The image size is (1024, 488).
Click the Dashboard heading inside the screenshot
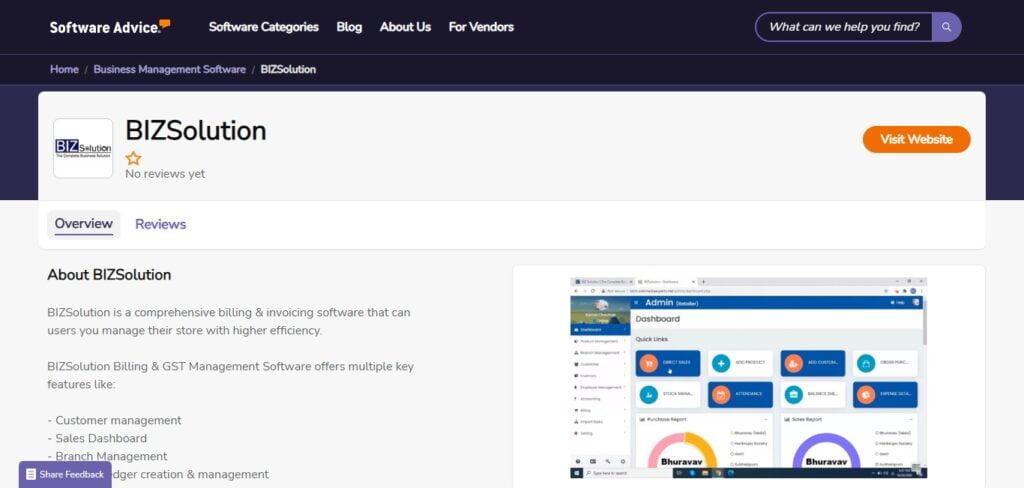click(x=658, y=319)
